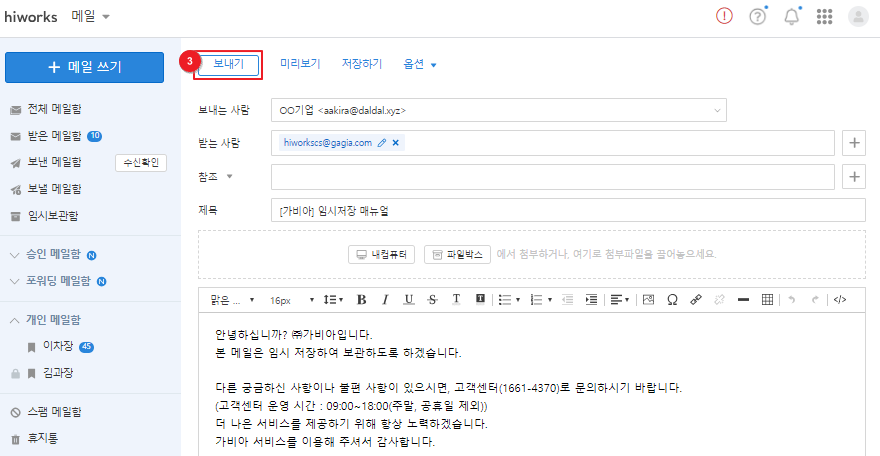Image resolution: width=880 pixels, height=456 pixels.
Task: Remove hiworkscs@gagia.com recipient with X
Action: [396, 143]
